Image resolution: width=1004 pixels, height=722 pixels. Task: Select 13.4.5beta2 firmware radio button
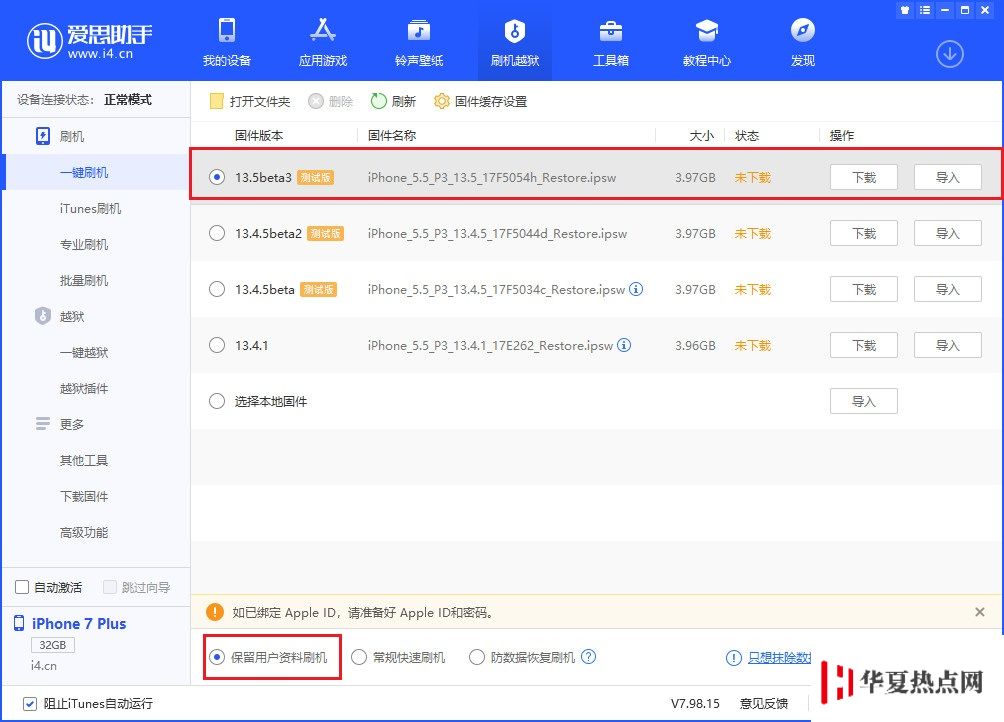[x=217, y=233]
